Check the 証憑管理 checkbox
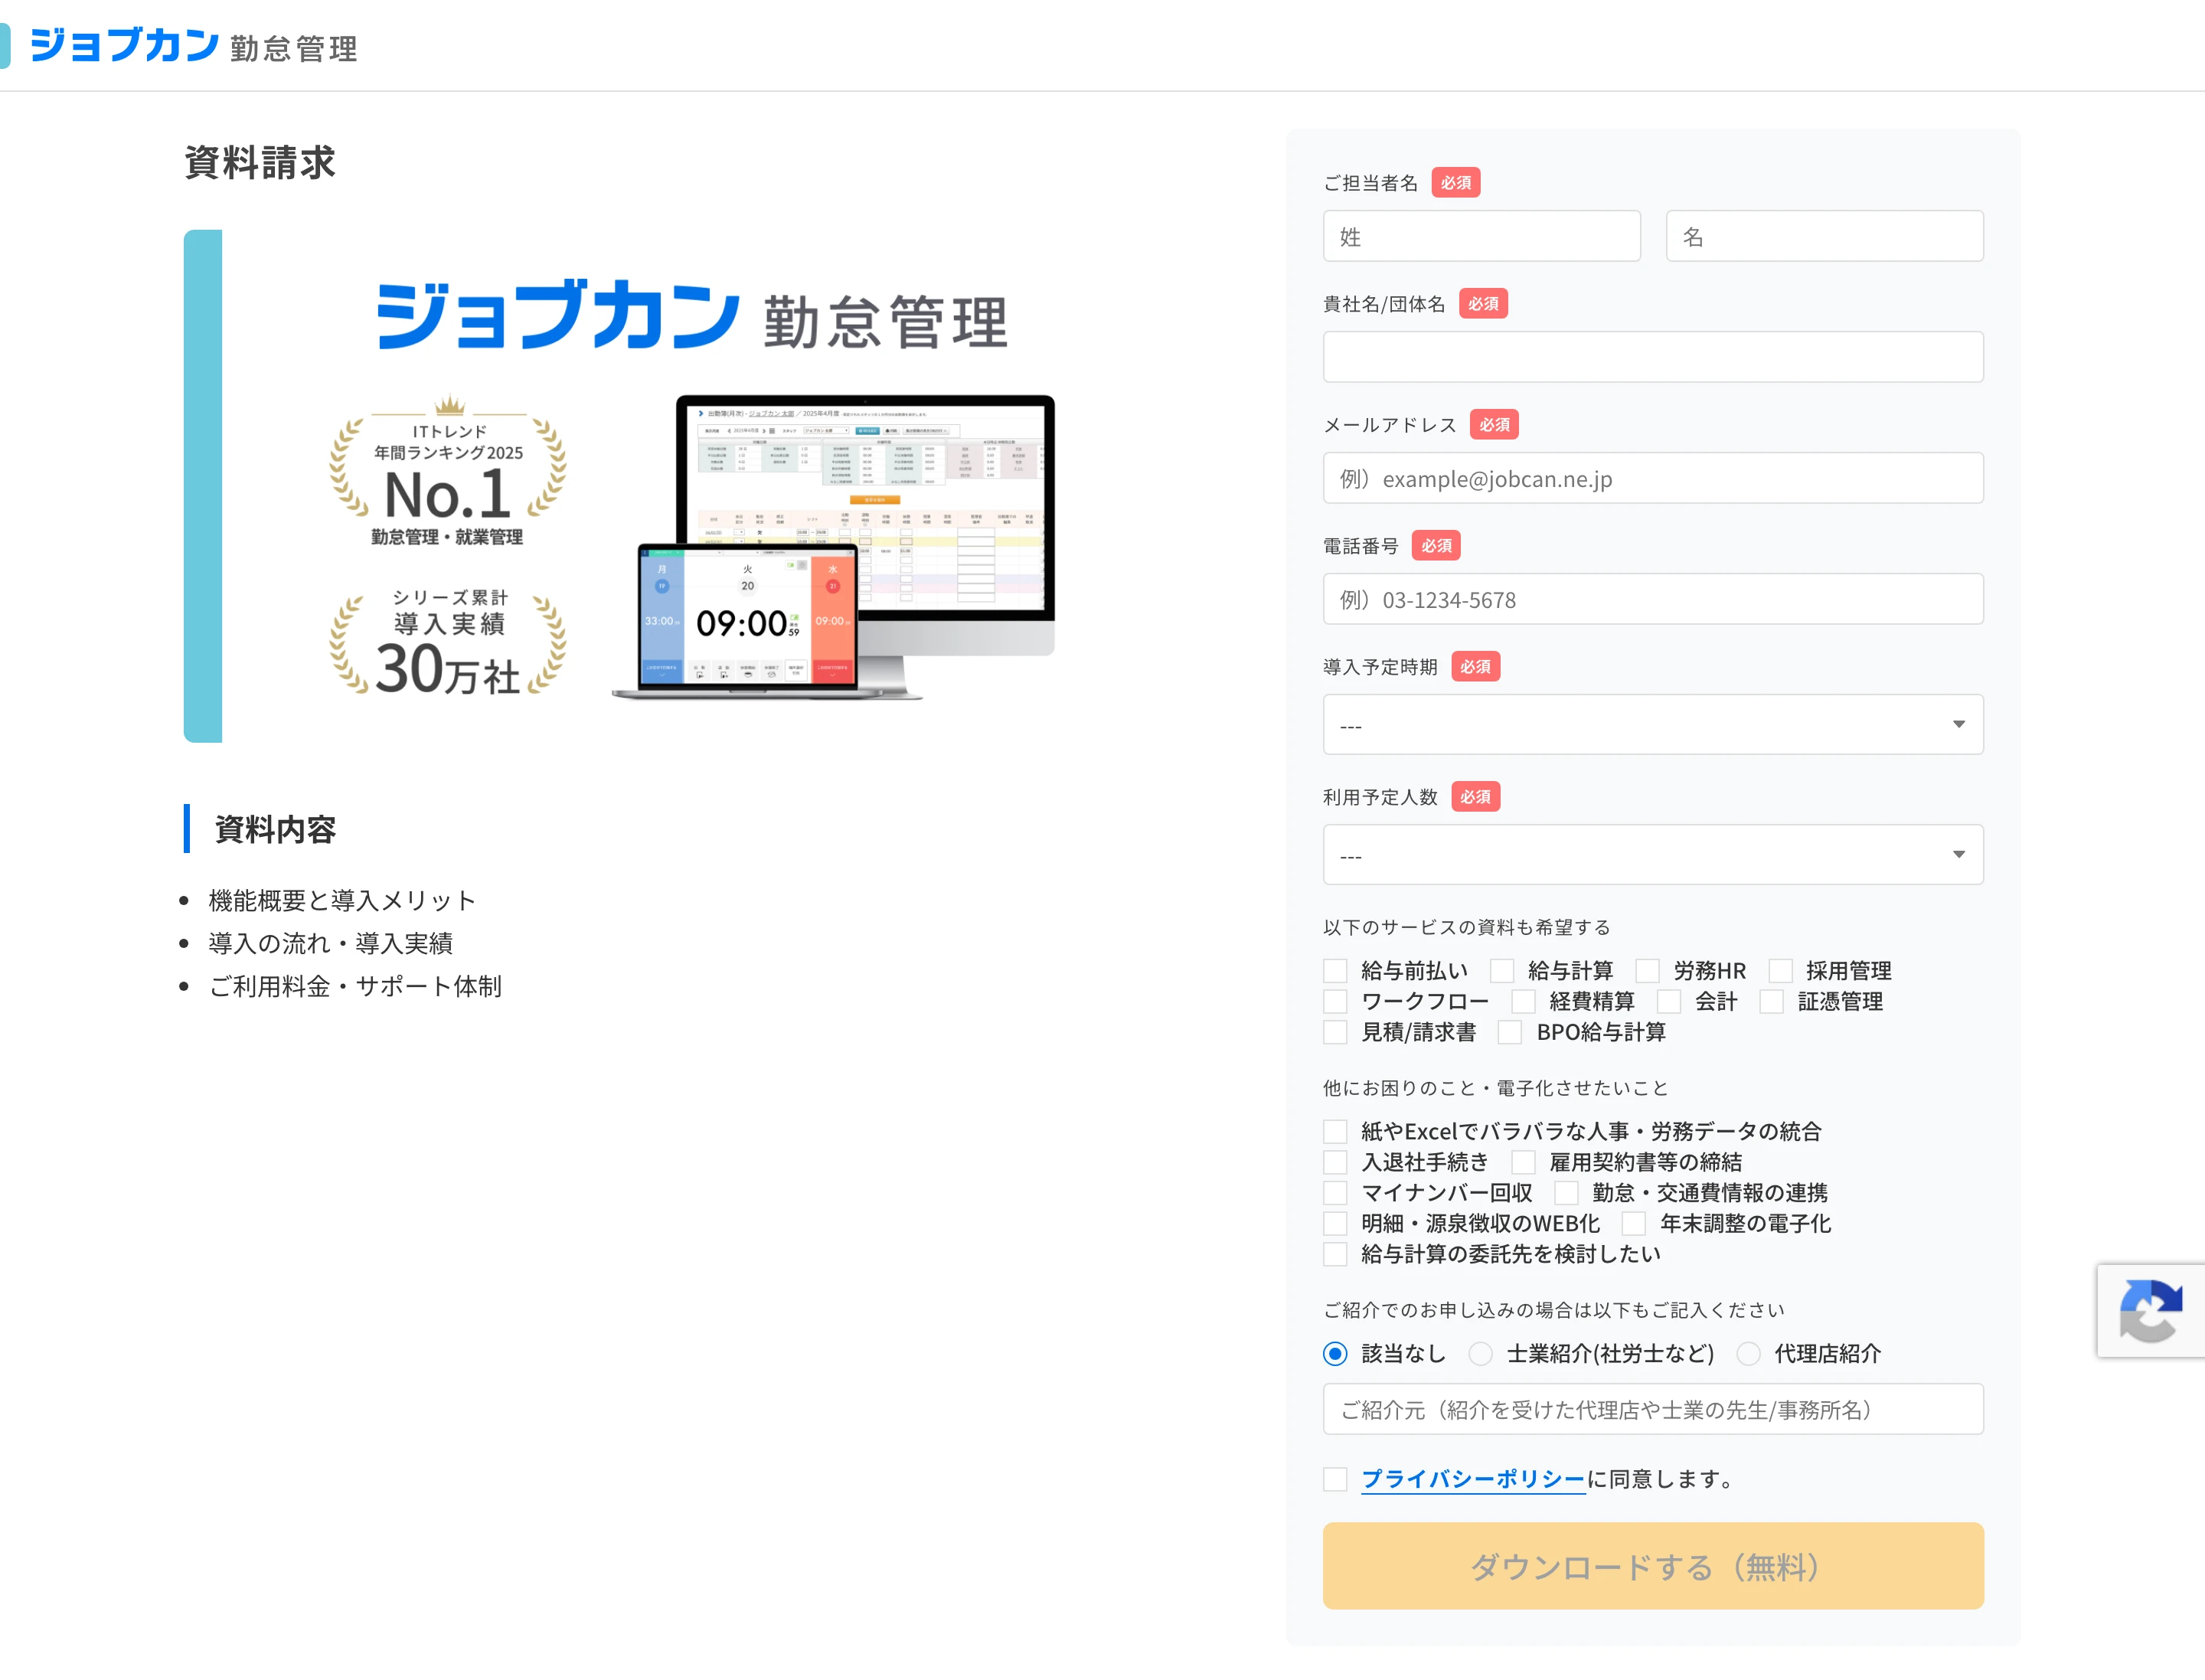The width and height of the screenshot is (2205, 1680). pyautogui.click(x=1771, y=1002)
